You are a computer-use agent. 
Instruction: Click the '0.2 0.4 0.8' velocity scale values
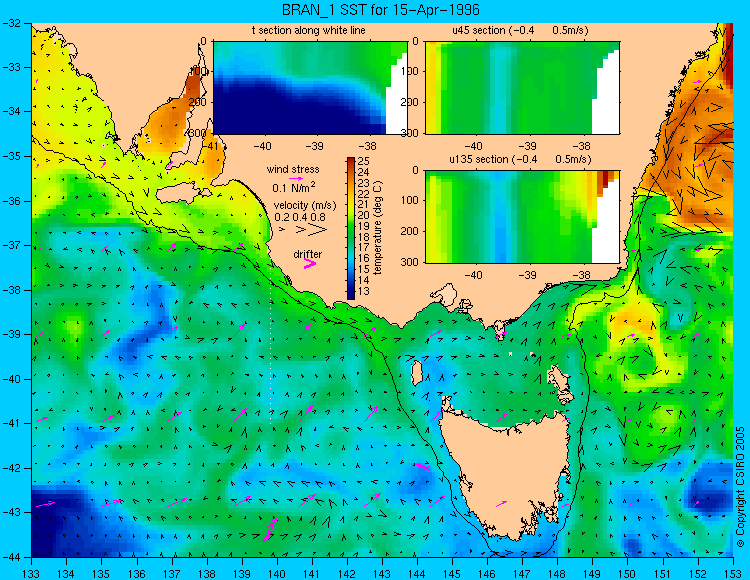pyautogui.click(x=300, y=217)
